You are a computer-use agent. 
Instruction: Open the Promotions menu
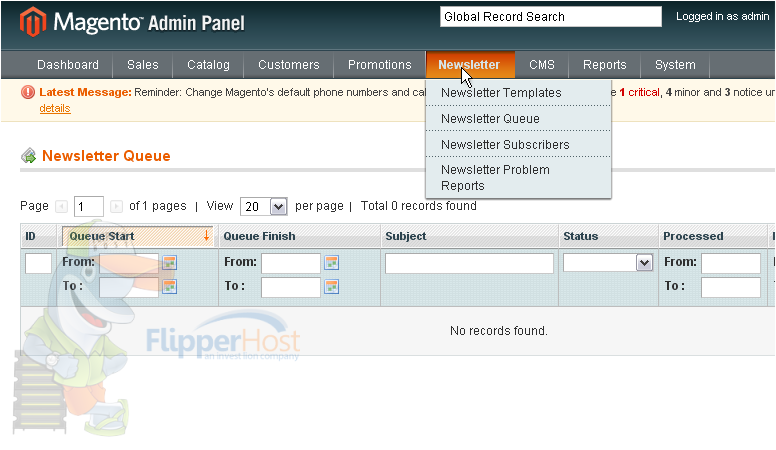[380, 65]
